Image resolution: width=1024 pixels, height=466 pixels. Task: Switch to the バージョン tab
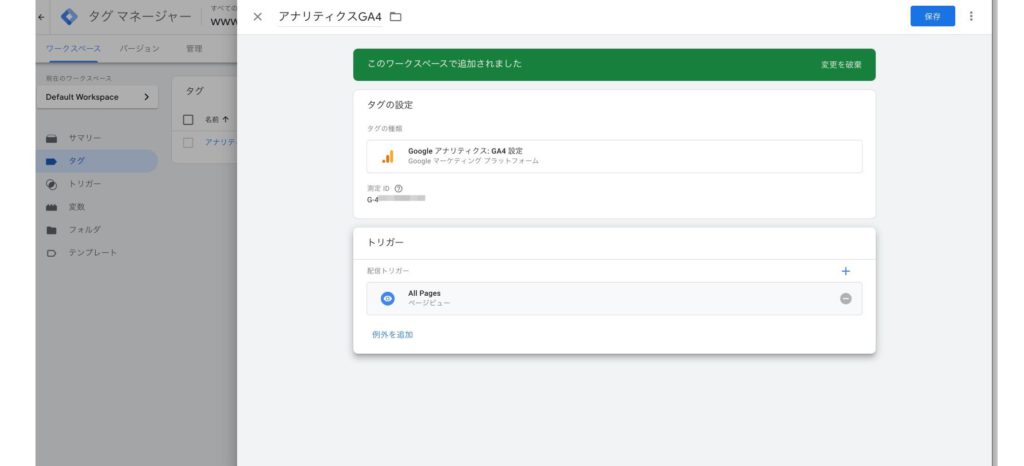coord(139,49)
